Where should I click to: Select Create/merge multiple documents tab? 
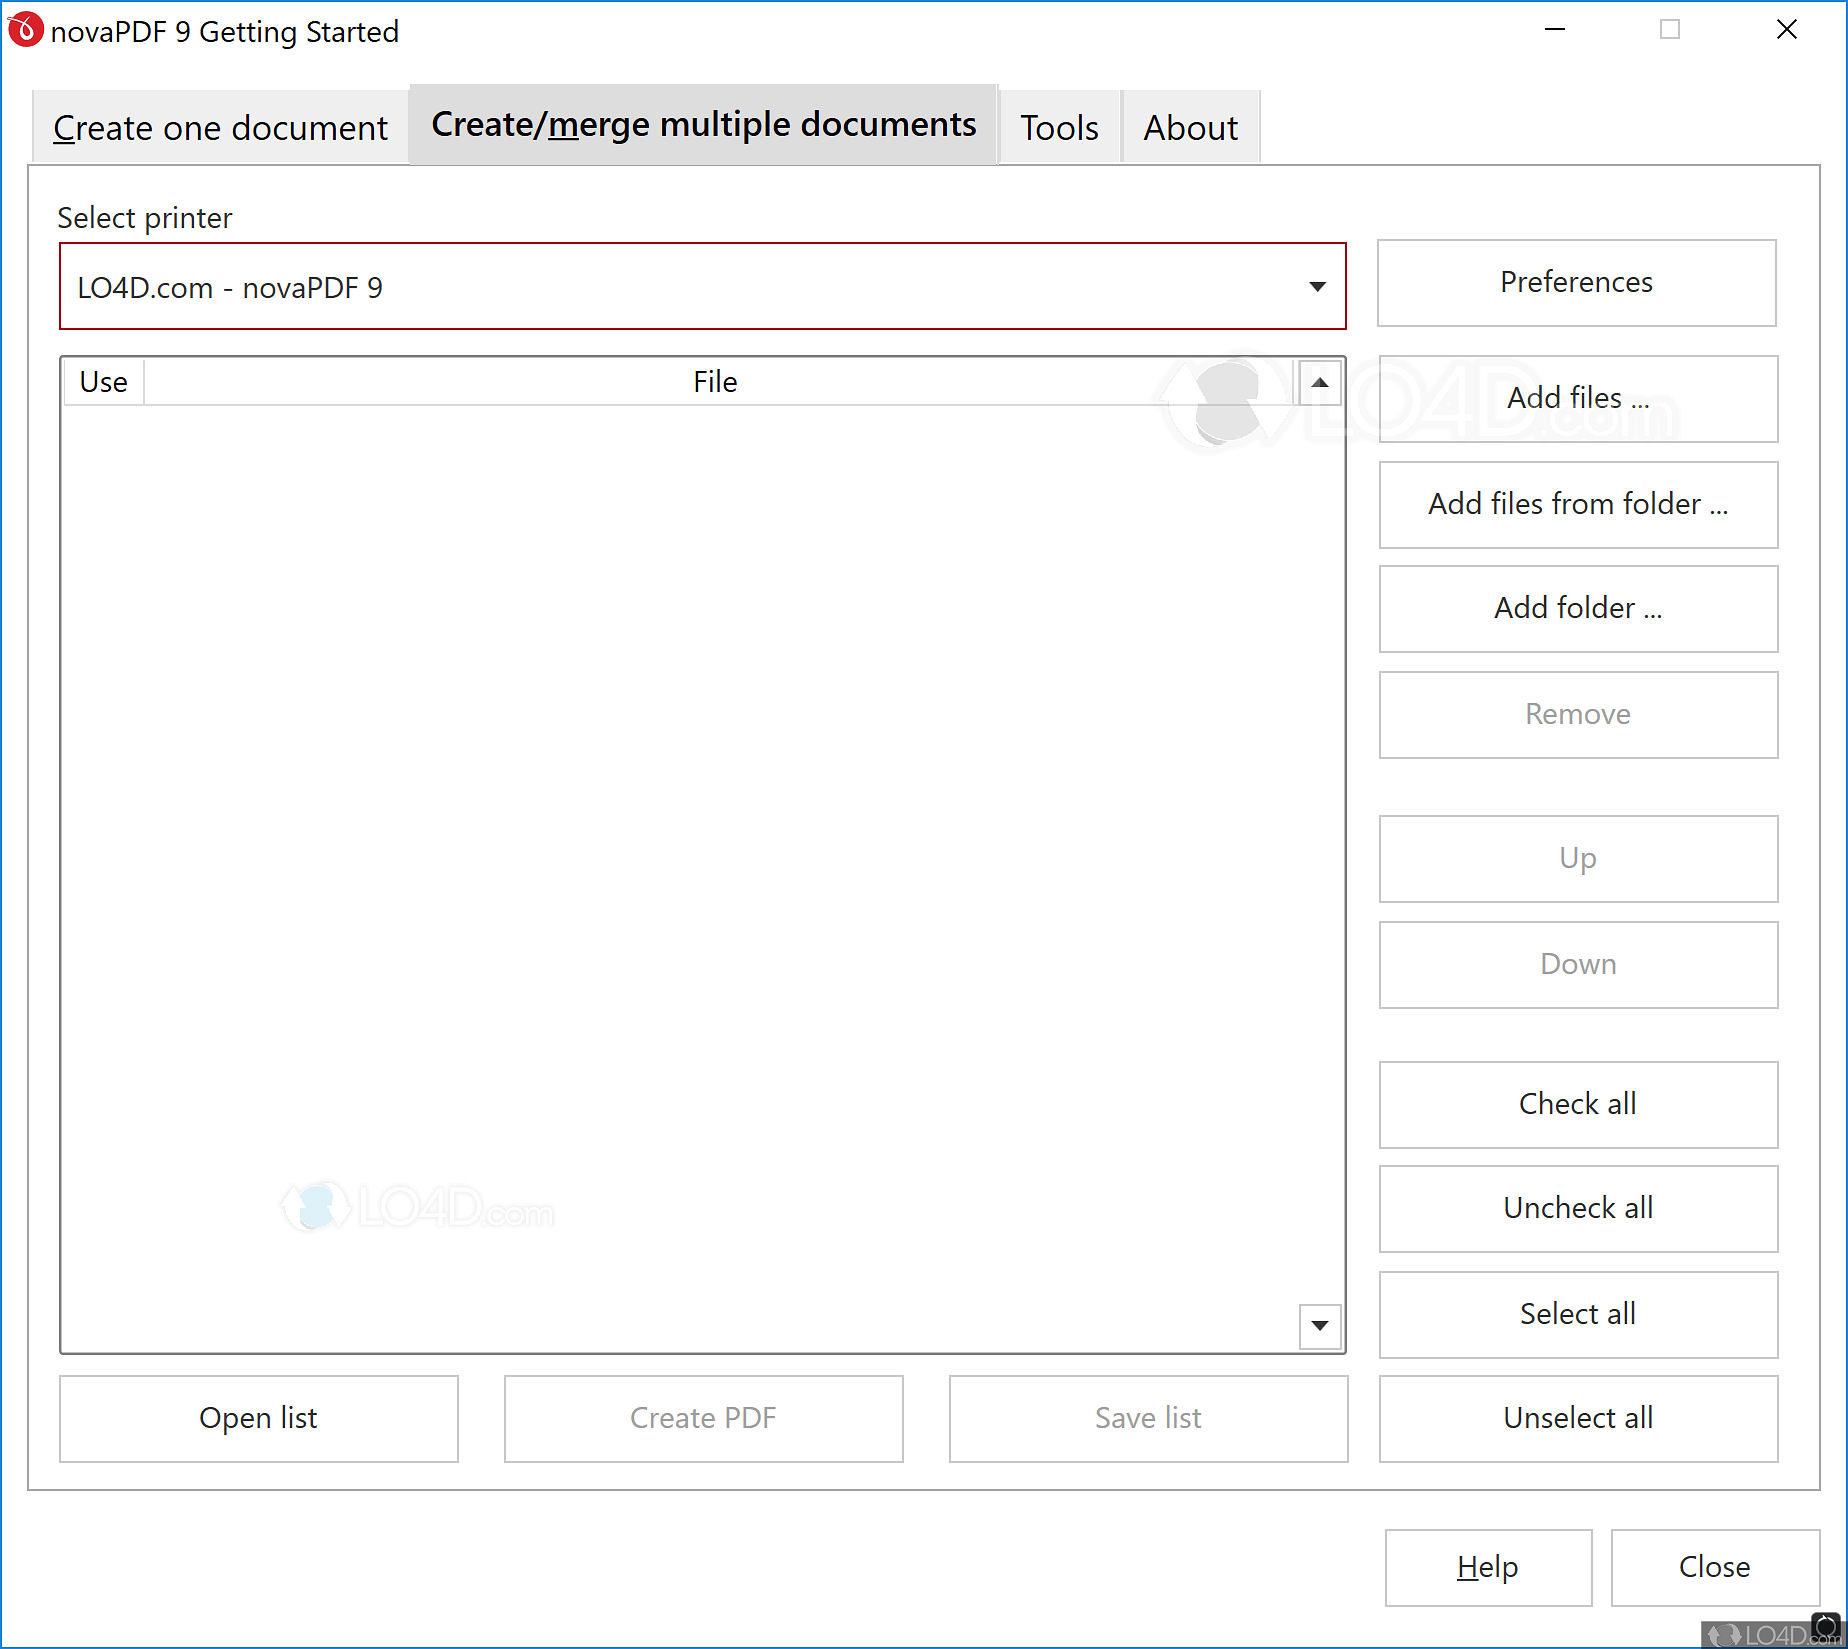[703, 124]
